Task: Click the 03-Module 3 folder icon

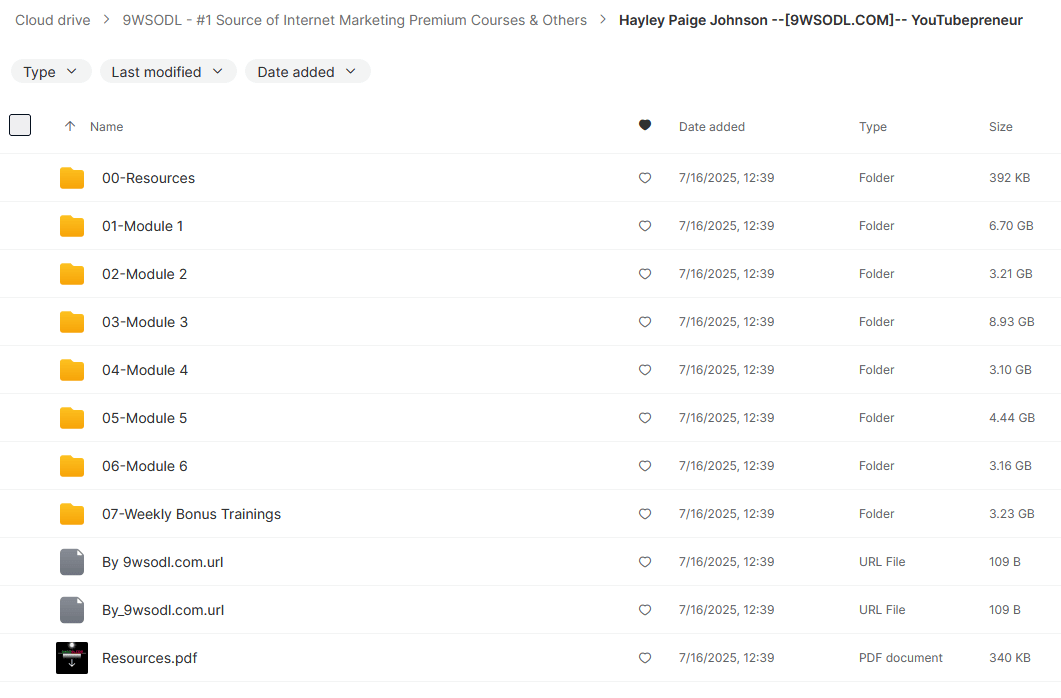Action: 72,322
